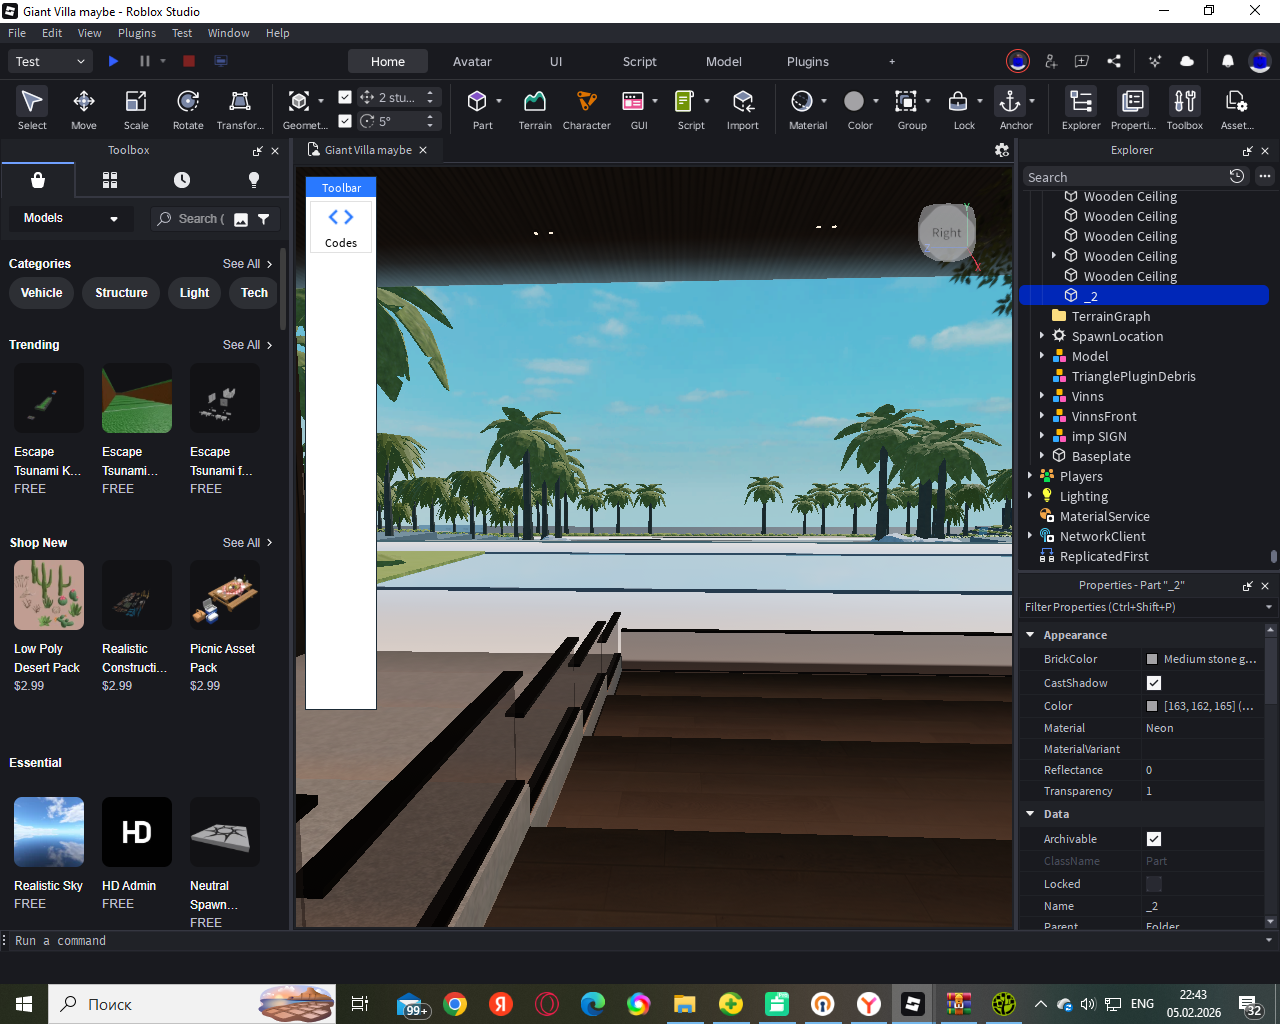Screen dimensions: 1280x1024
Task: Toggle the Archivable property checkbox
Action: pyautogui.click(x=1154, y=839)
